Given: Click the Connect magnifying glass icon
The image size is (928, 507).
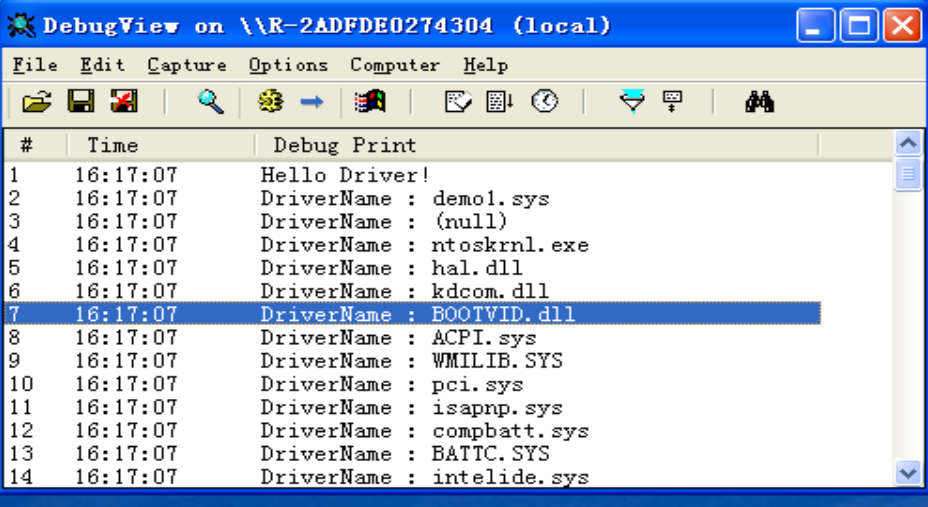Looking at the screenshot, I should 211,102.
